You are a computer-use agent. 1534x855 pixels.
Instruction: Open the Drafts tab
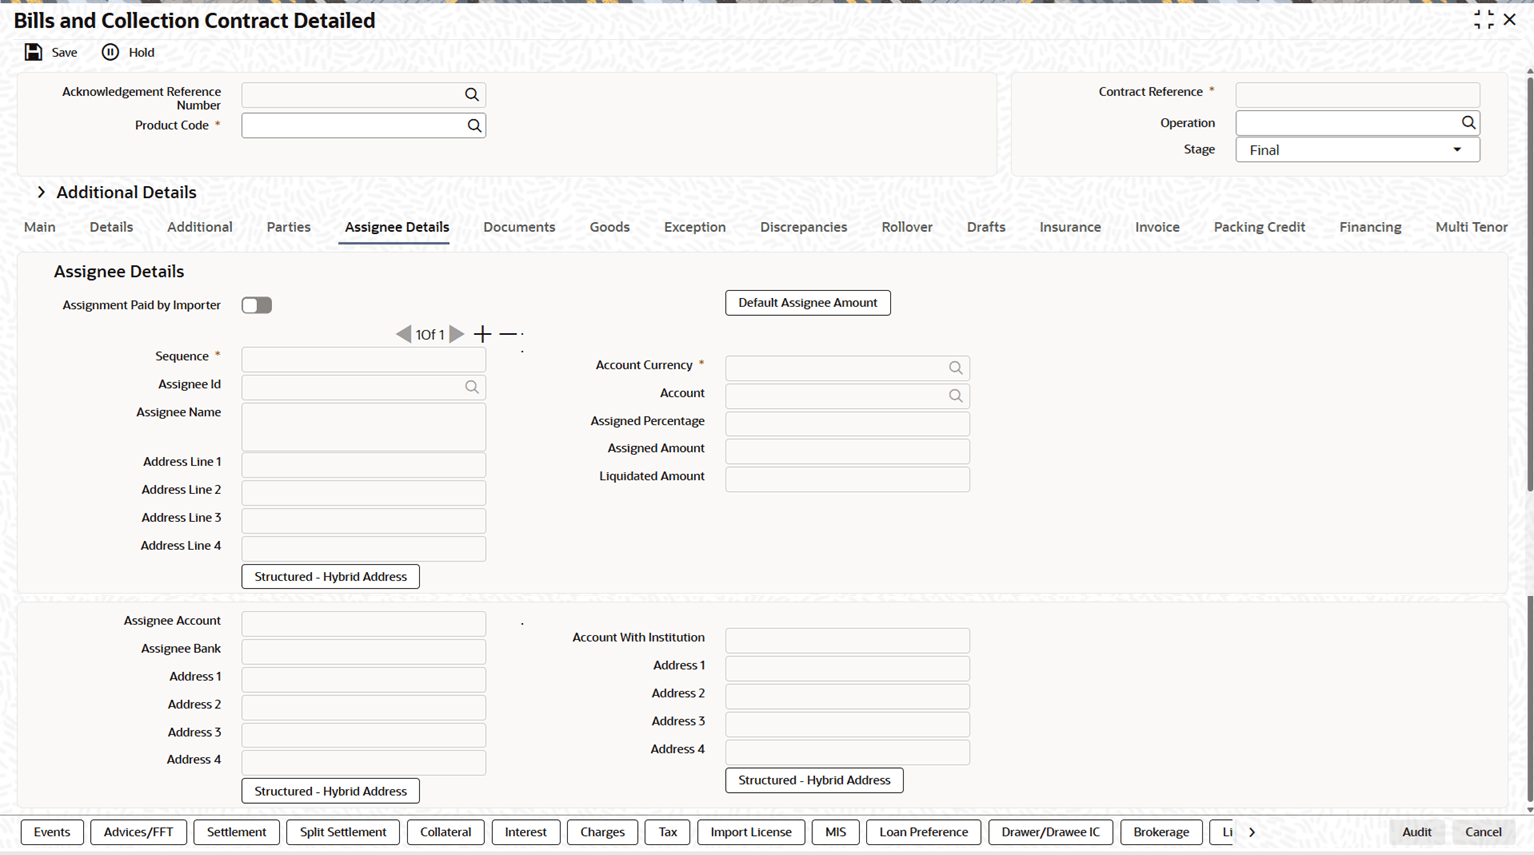click(986, 227)
